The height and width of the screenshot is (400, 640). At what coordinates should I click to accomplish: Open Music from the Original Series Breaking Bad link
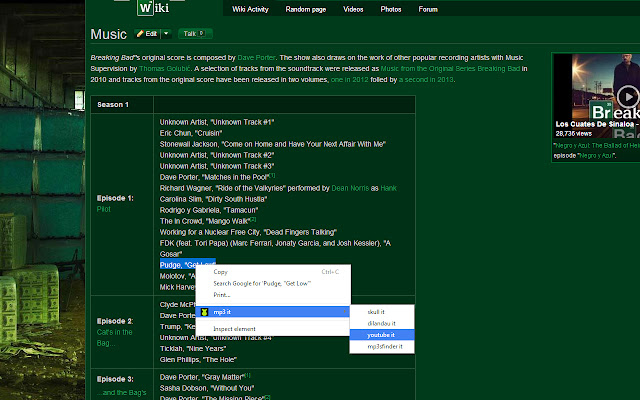tap(450, 69)
